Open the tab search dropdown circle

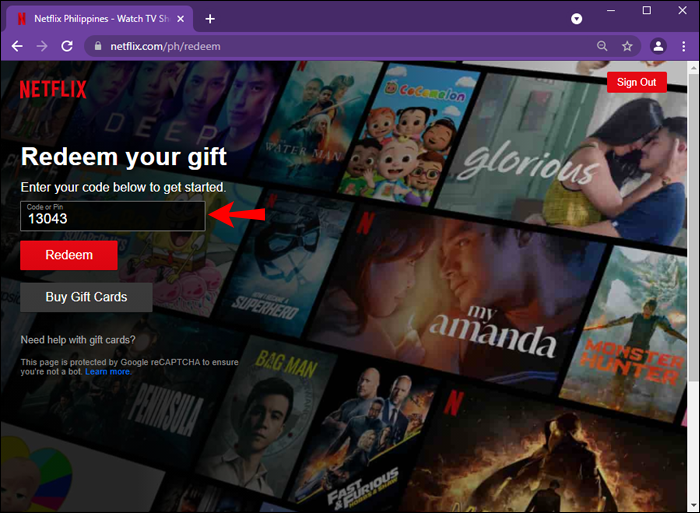coord(576,19)
